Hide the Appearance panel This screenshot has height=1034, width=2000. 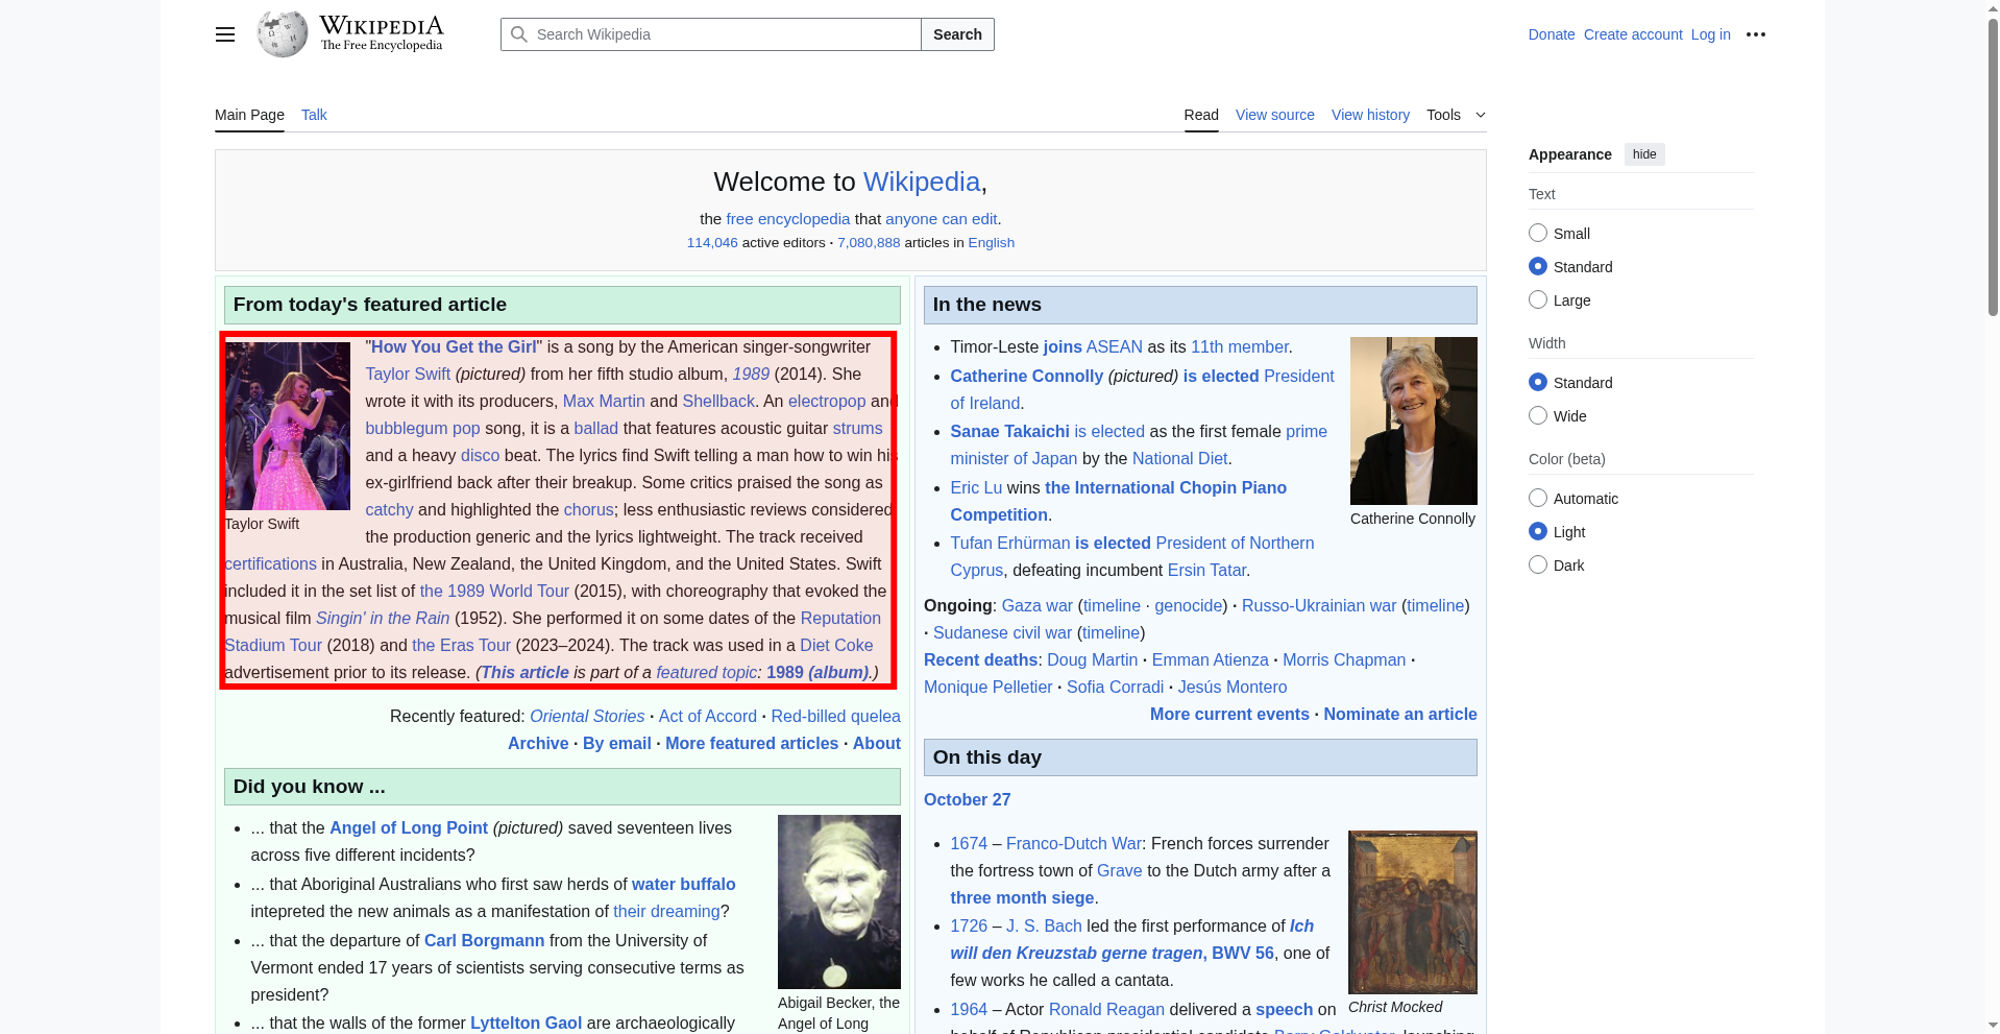(x=1644, y=154)
